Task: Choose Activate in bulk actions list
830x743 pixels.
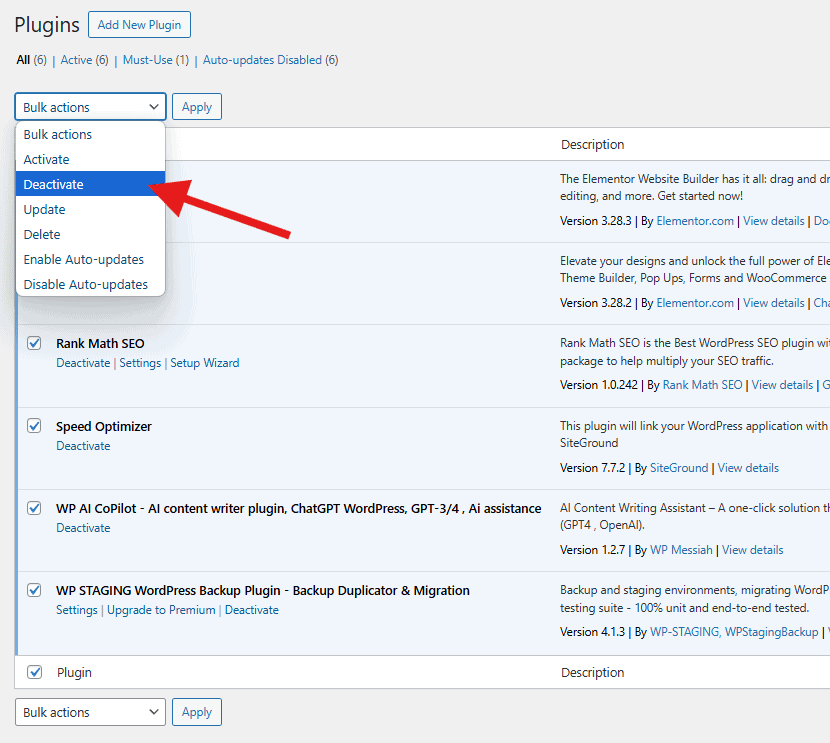Action: click(91, 159)
